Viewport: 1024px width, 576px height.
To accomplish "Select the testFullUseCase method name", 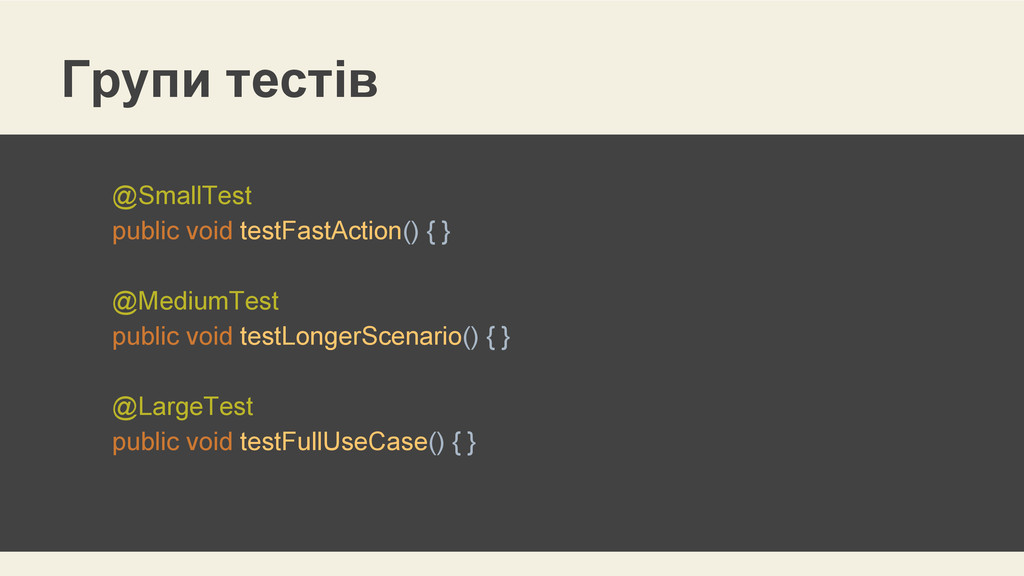I will (333, 442).
